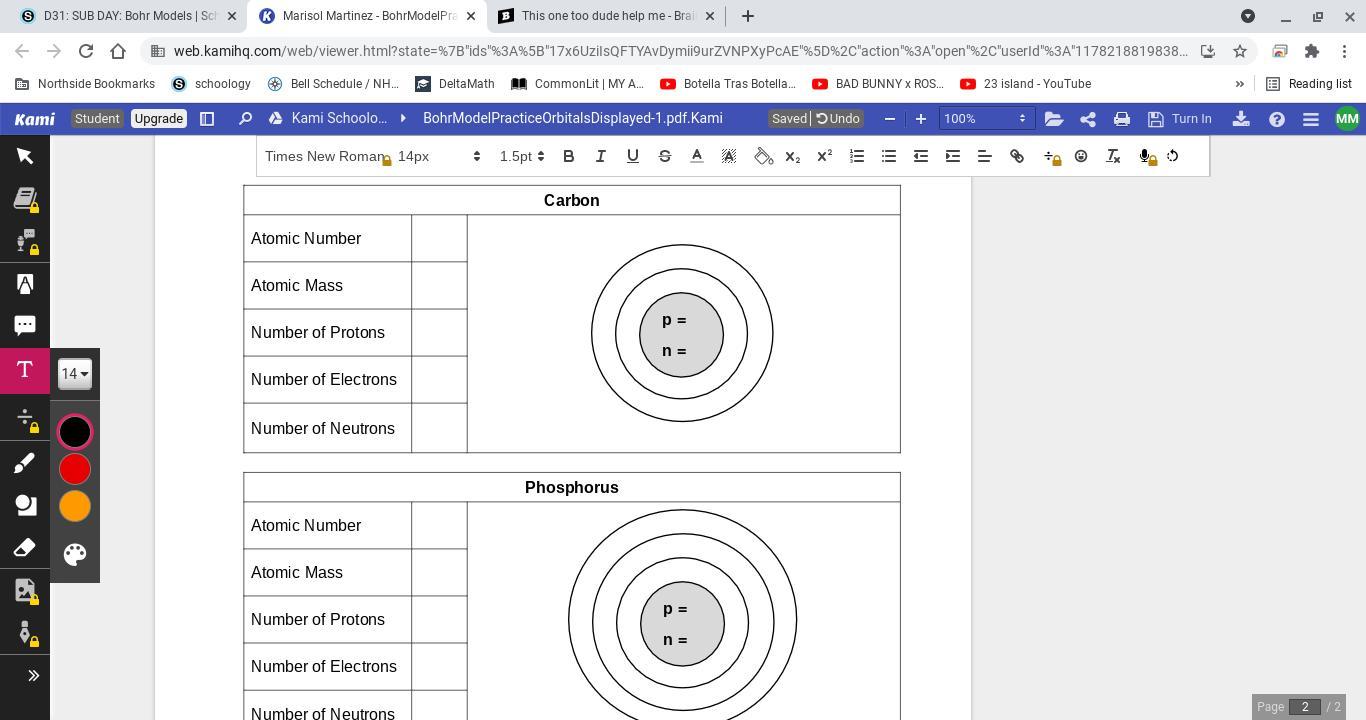Choose the black color swatch
This screenshot has width=1366, height=720.
click(75, 432)
